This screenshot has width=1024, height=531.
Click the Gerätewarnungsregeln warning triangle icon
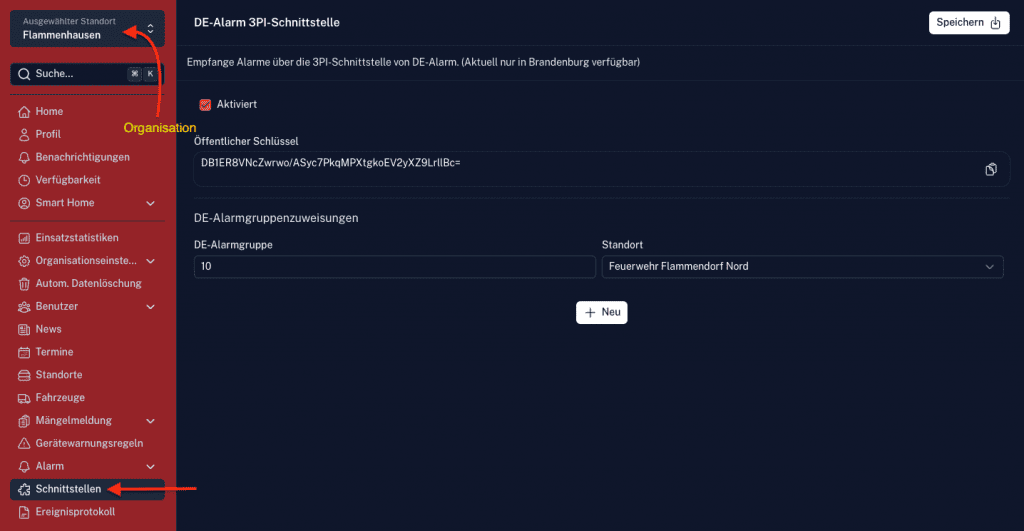point(25,443)
